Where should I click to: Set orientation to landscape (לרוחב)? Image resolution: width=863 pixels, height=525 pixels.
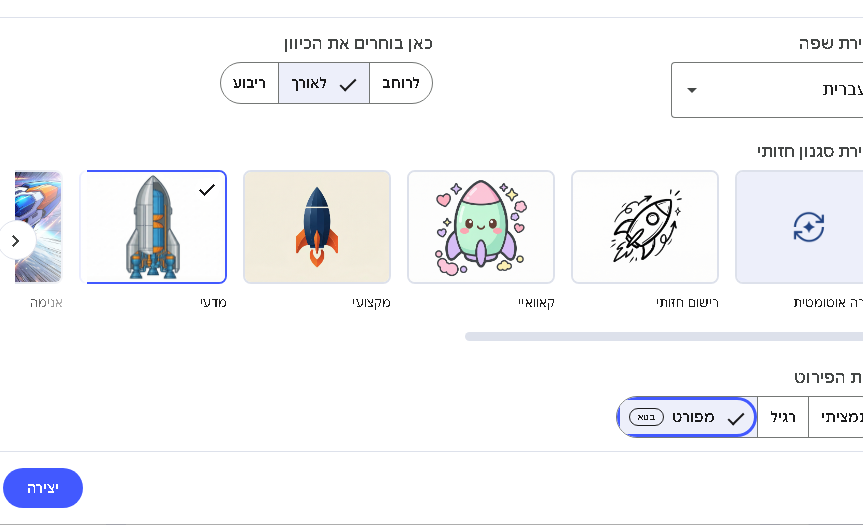pyautogui.click(x=401, y=83)
